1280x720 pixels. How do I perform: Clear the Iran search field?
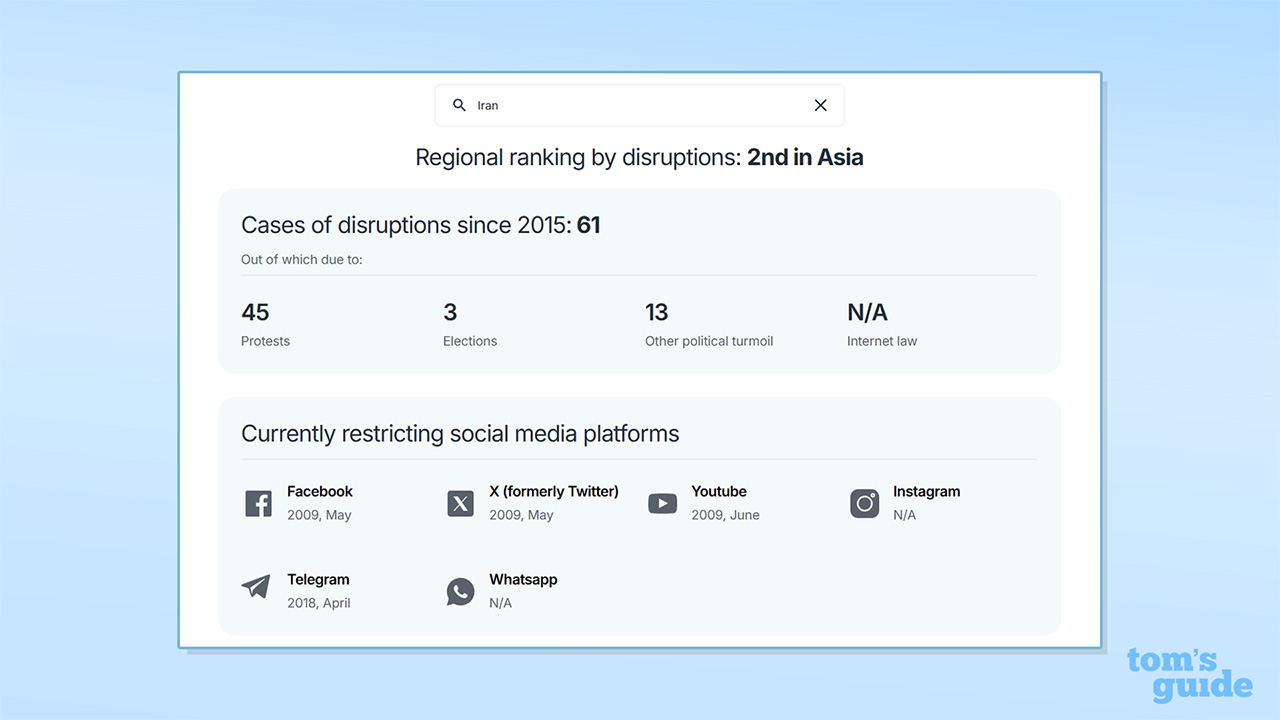820,105
